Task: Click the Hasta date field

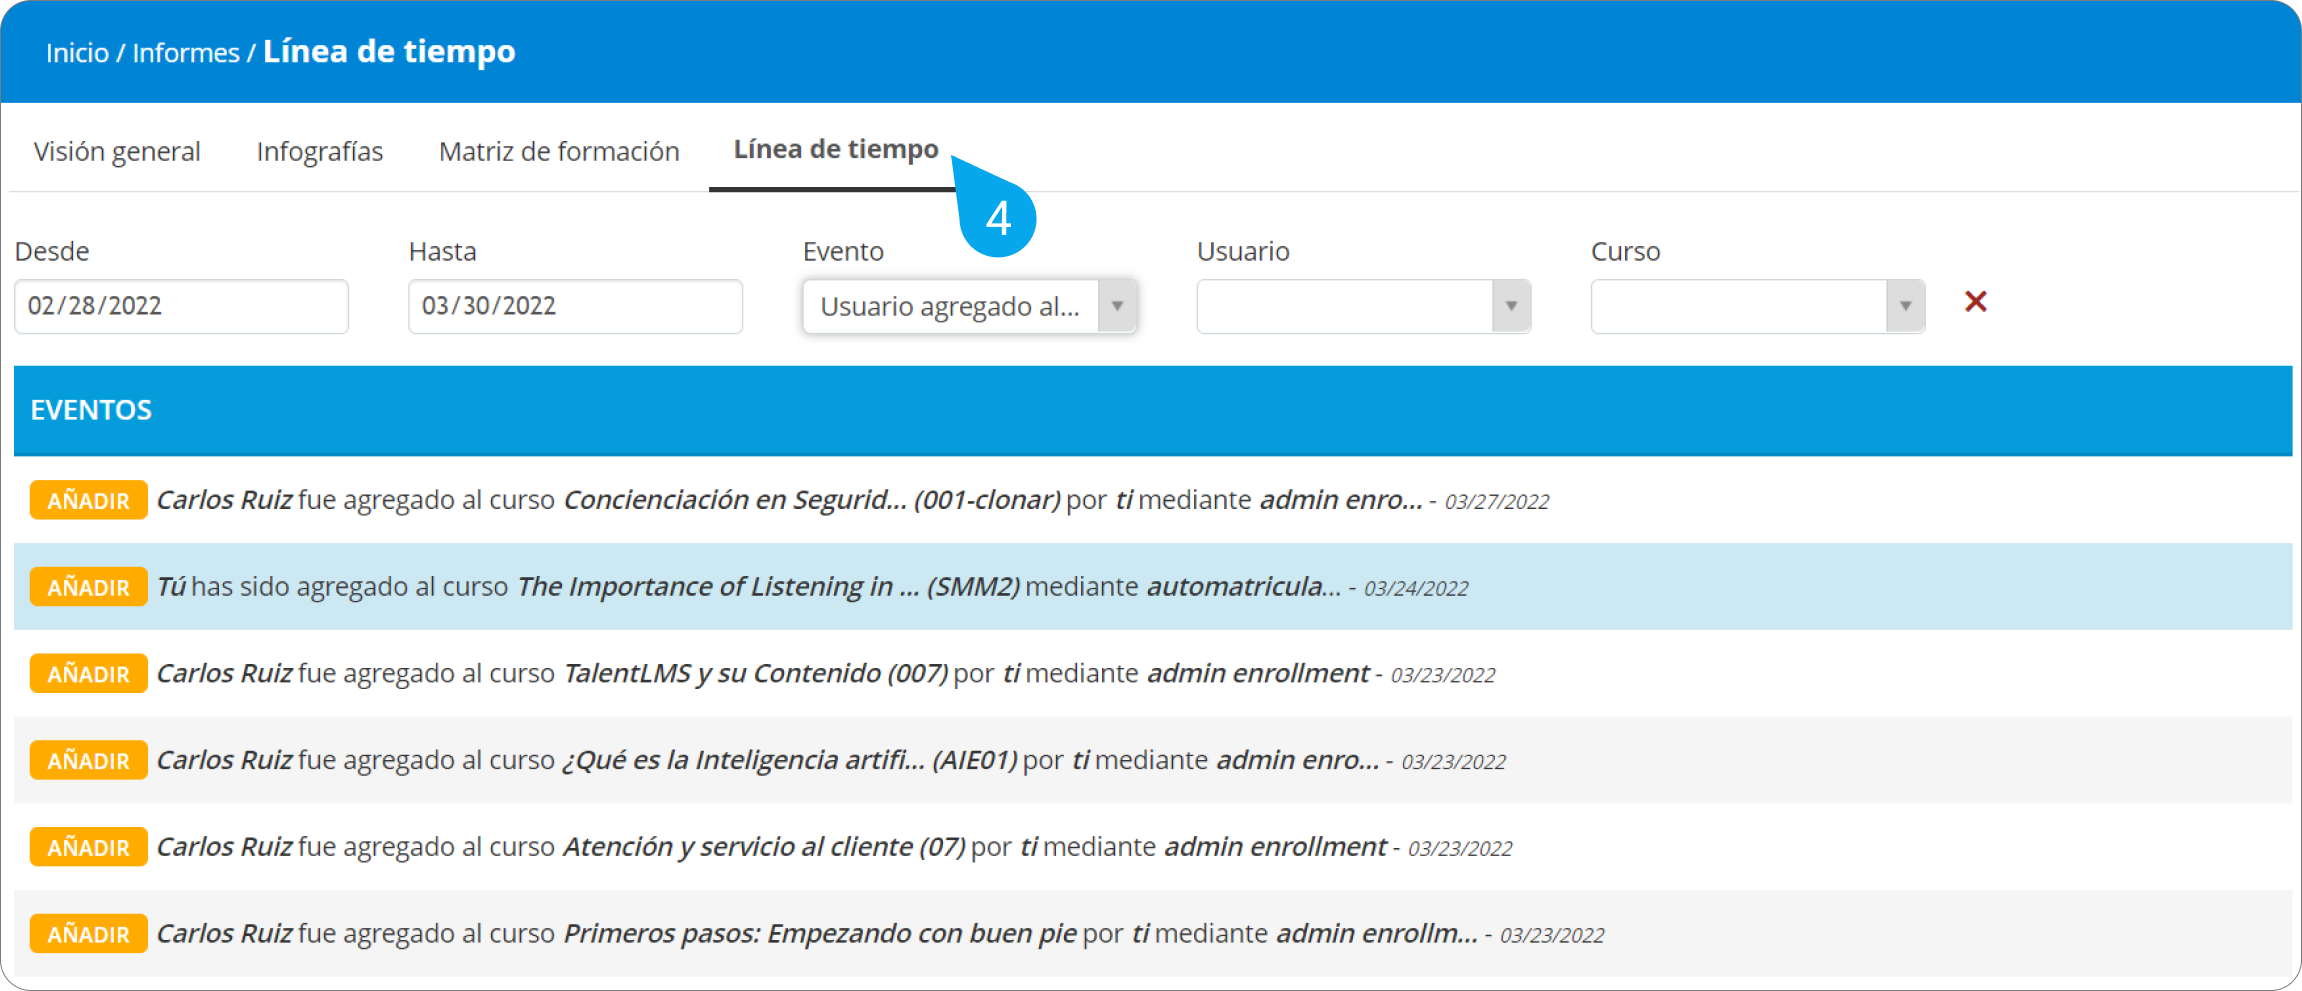Action: pos(575,306)
